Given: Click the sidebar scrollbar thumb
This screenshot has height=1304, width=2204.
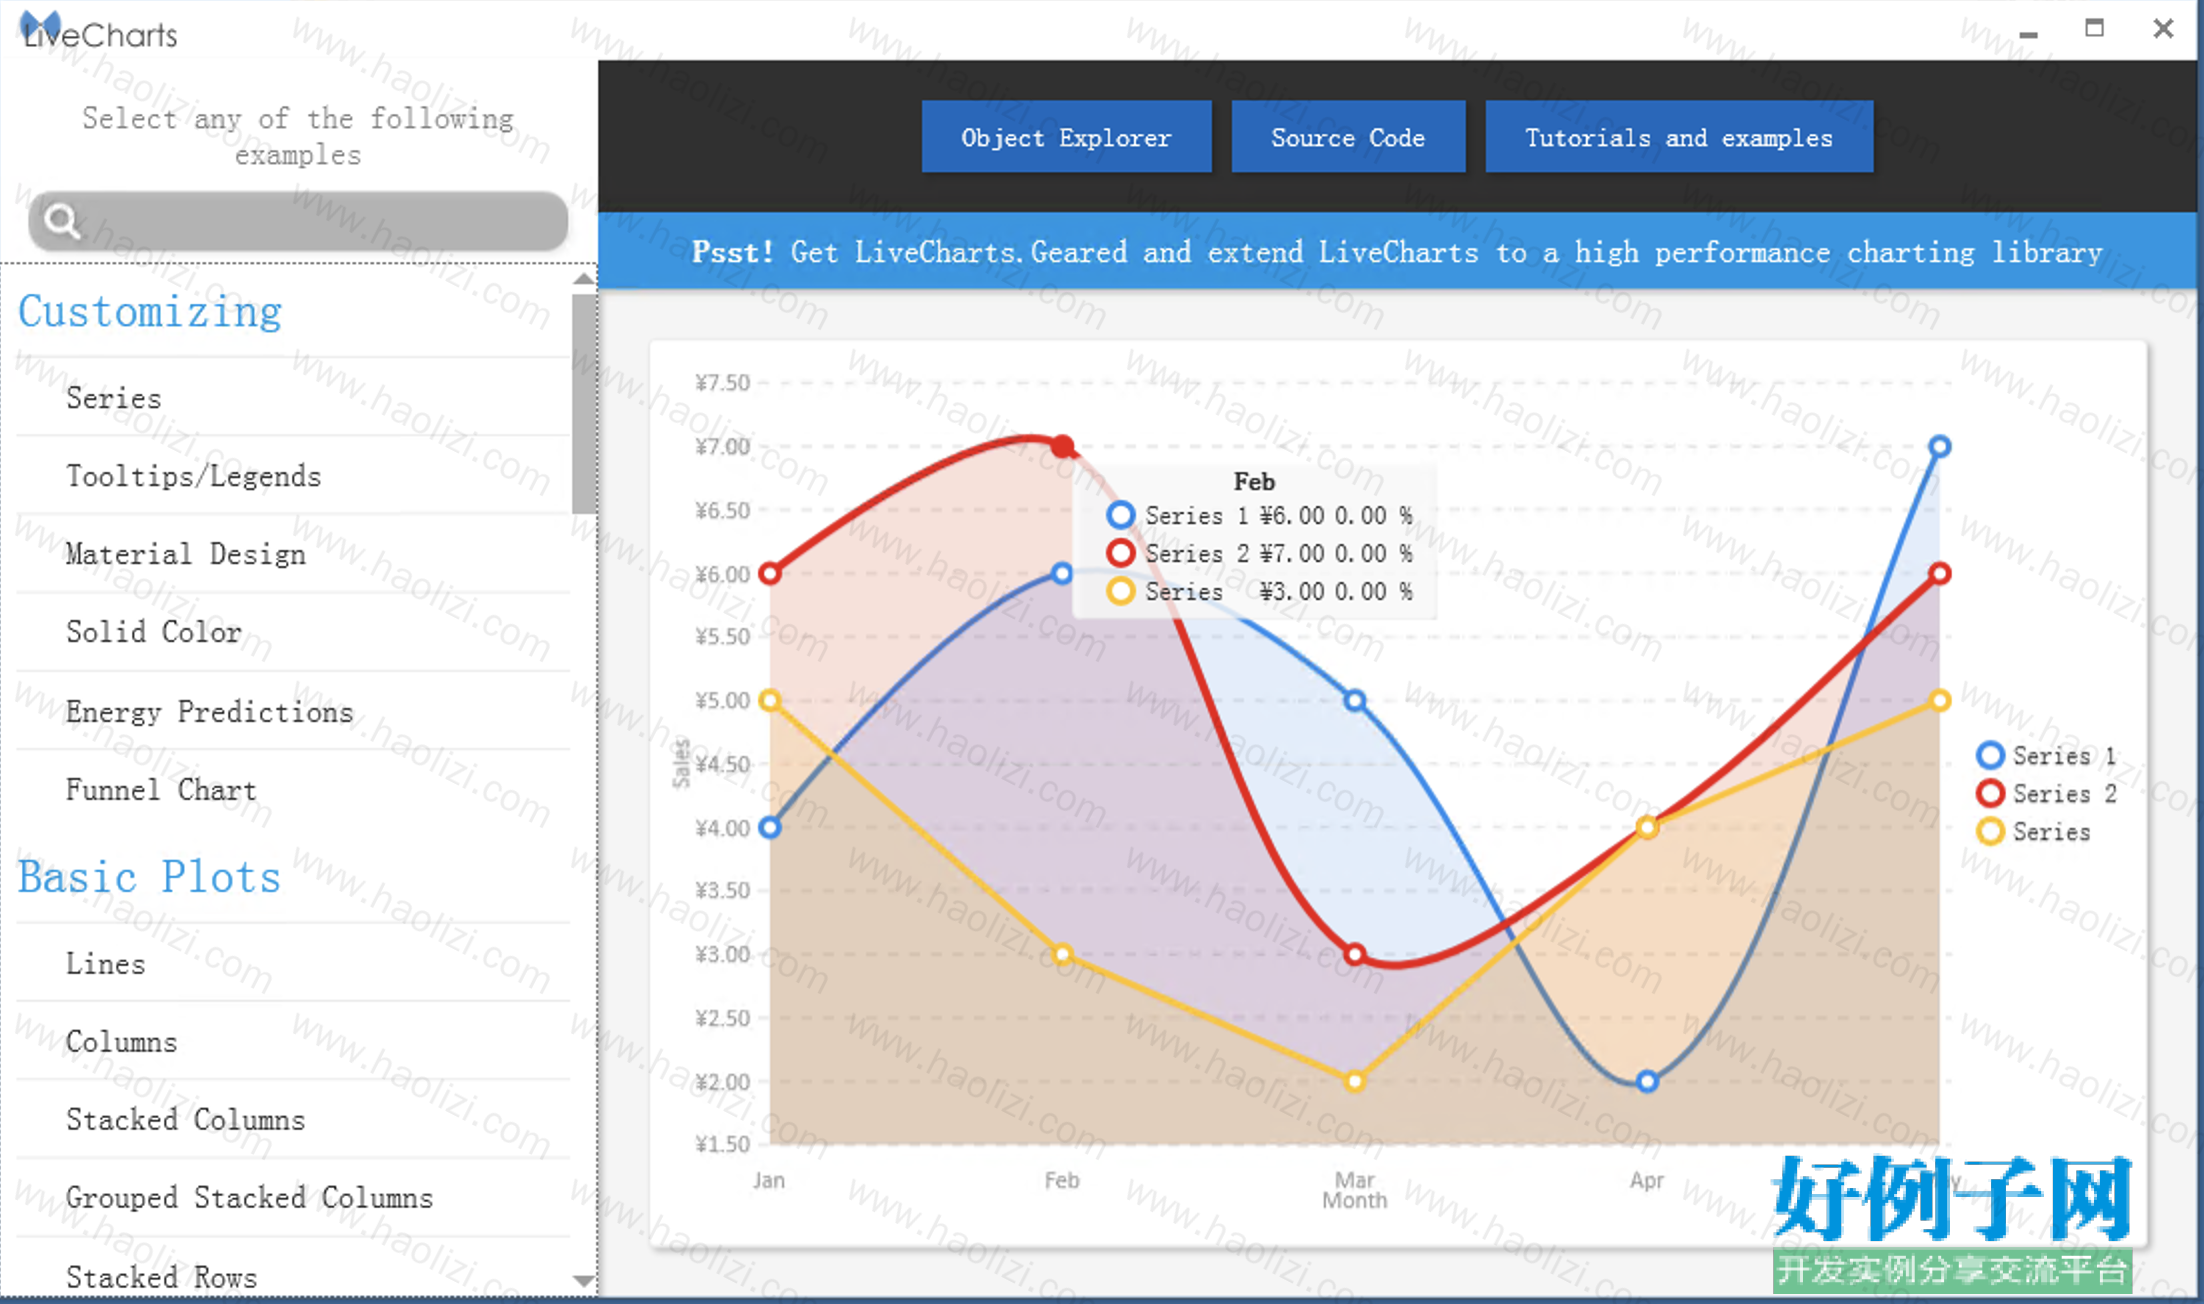Looking at the screenshot, I should point(585,404).
